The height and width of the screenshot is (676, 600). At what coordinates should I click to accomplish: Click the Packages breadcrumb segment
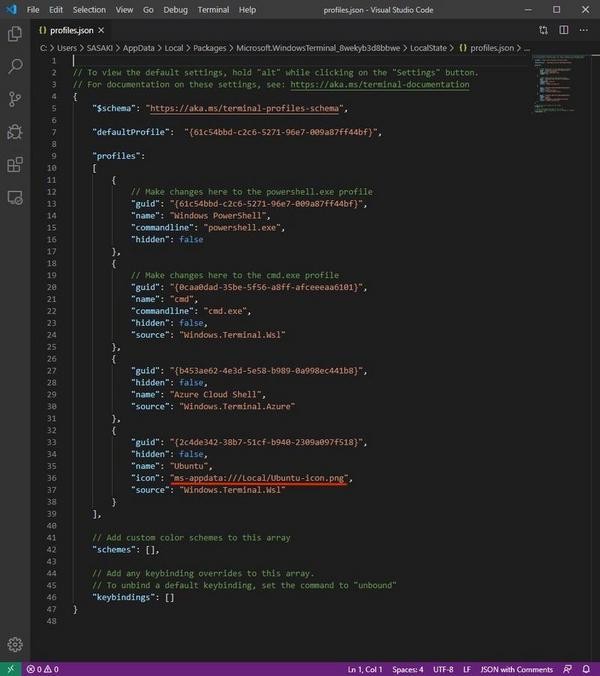(x=209, y=48)
